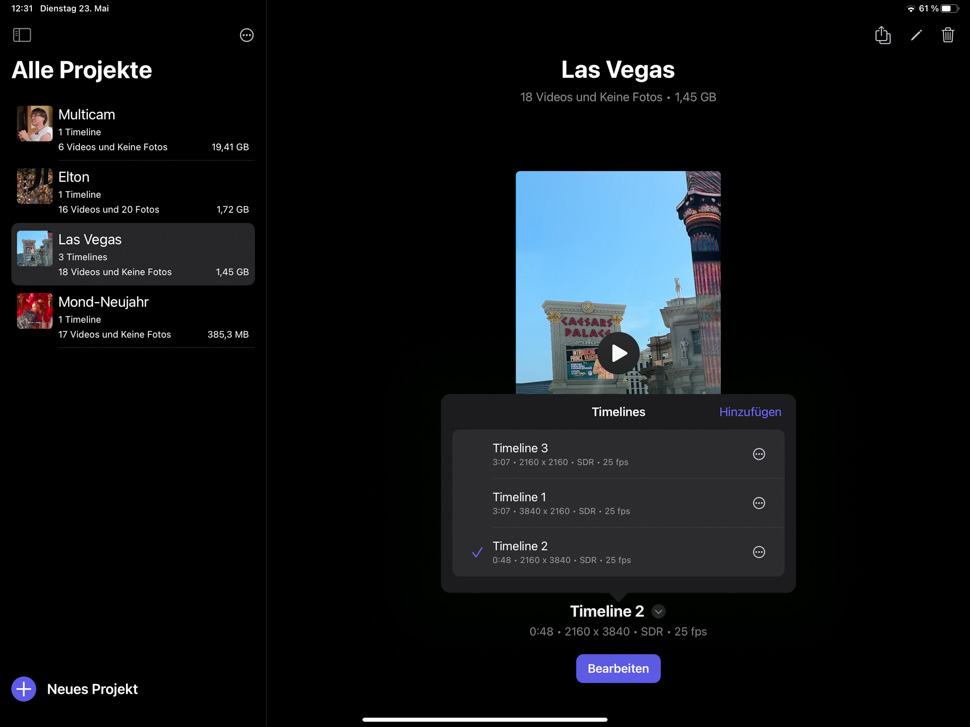Viewport: 970px width, 727px height.
Task: Select Timeline 3 in the Timelines list
Action: point(618,454)
